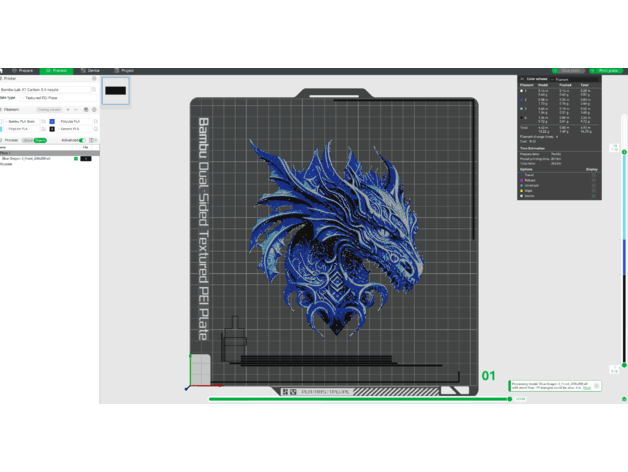Viewport: 628px width, 472px height.
Task: Select the Global process mode
Action: pyautogui.click(x=28, y=140)
